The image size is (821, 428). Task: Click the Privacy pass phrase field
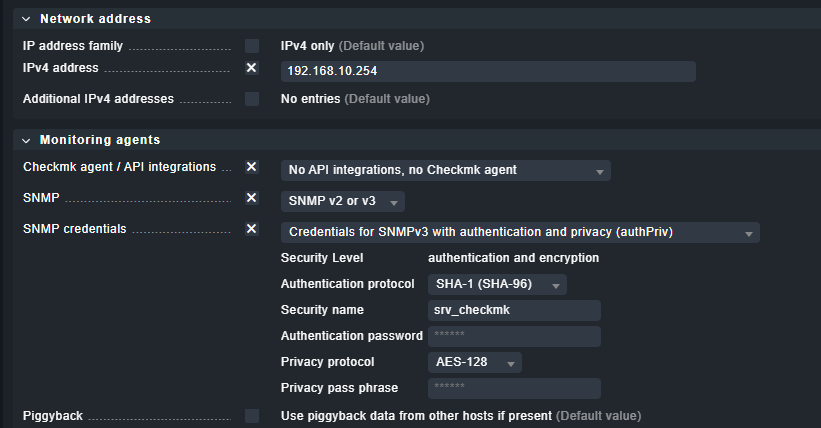coord(513,388)
